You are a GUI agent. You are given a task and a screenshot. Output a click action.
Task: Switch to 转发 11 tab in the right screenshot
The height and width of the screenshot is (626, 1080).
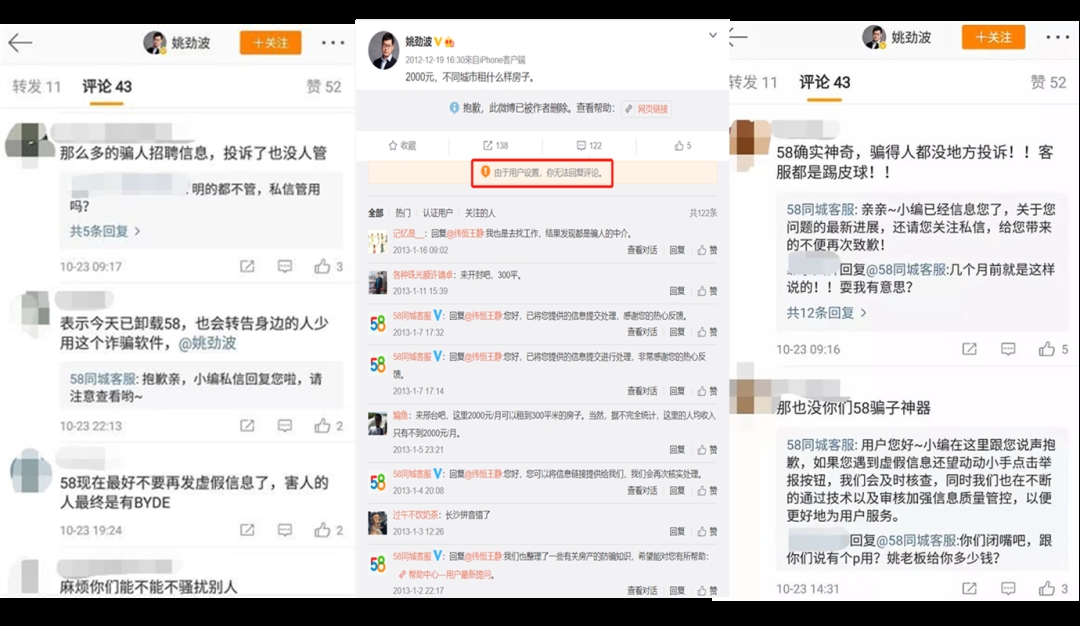[x=753, y=83]
